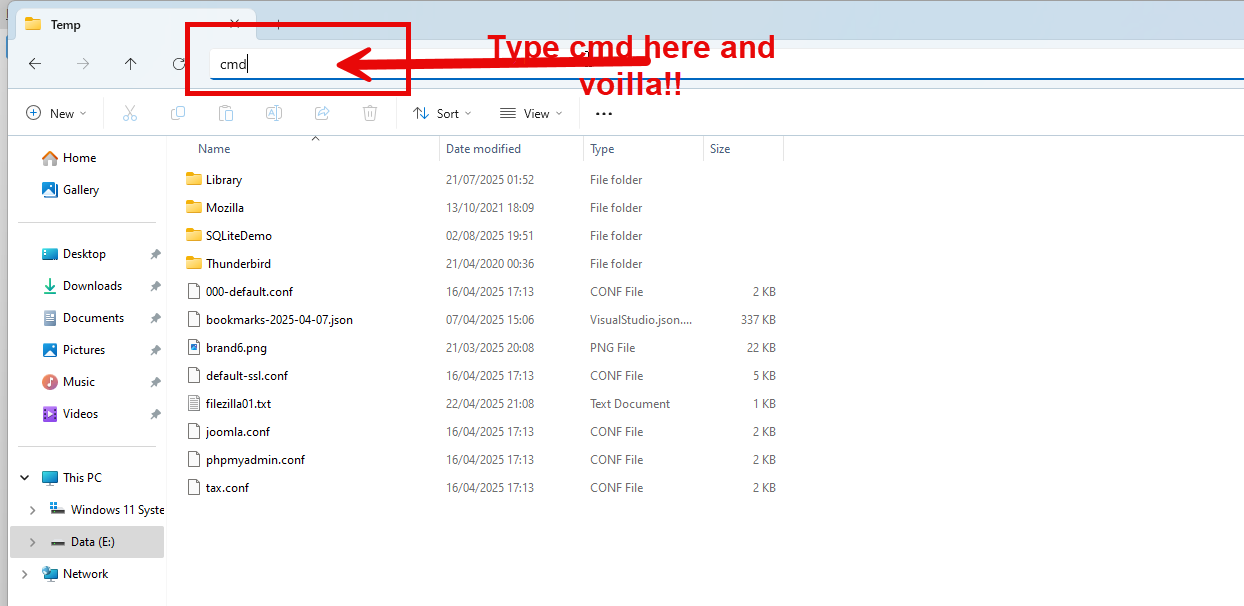Click the Thunderbird folder icon
This screenshot has width=1244, height=606.
pos(194,264)
